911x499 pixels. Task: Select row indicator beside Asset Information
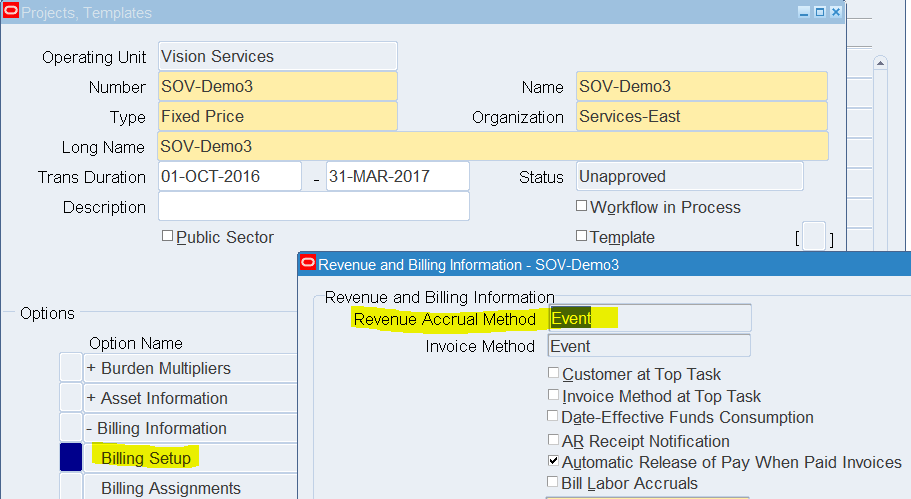[71, 398]
